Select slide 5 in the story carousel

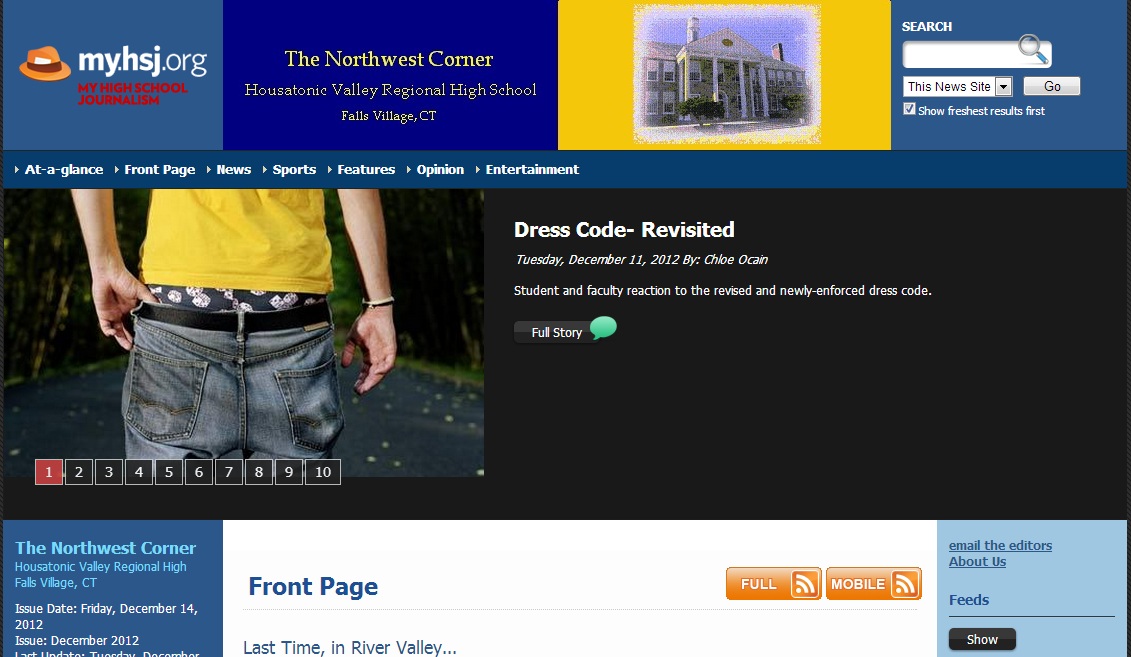click(x=169, y=472)
